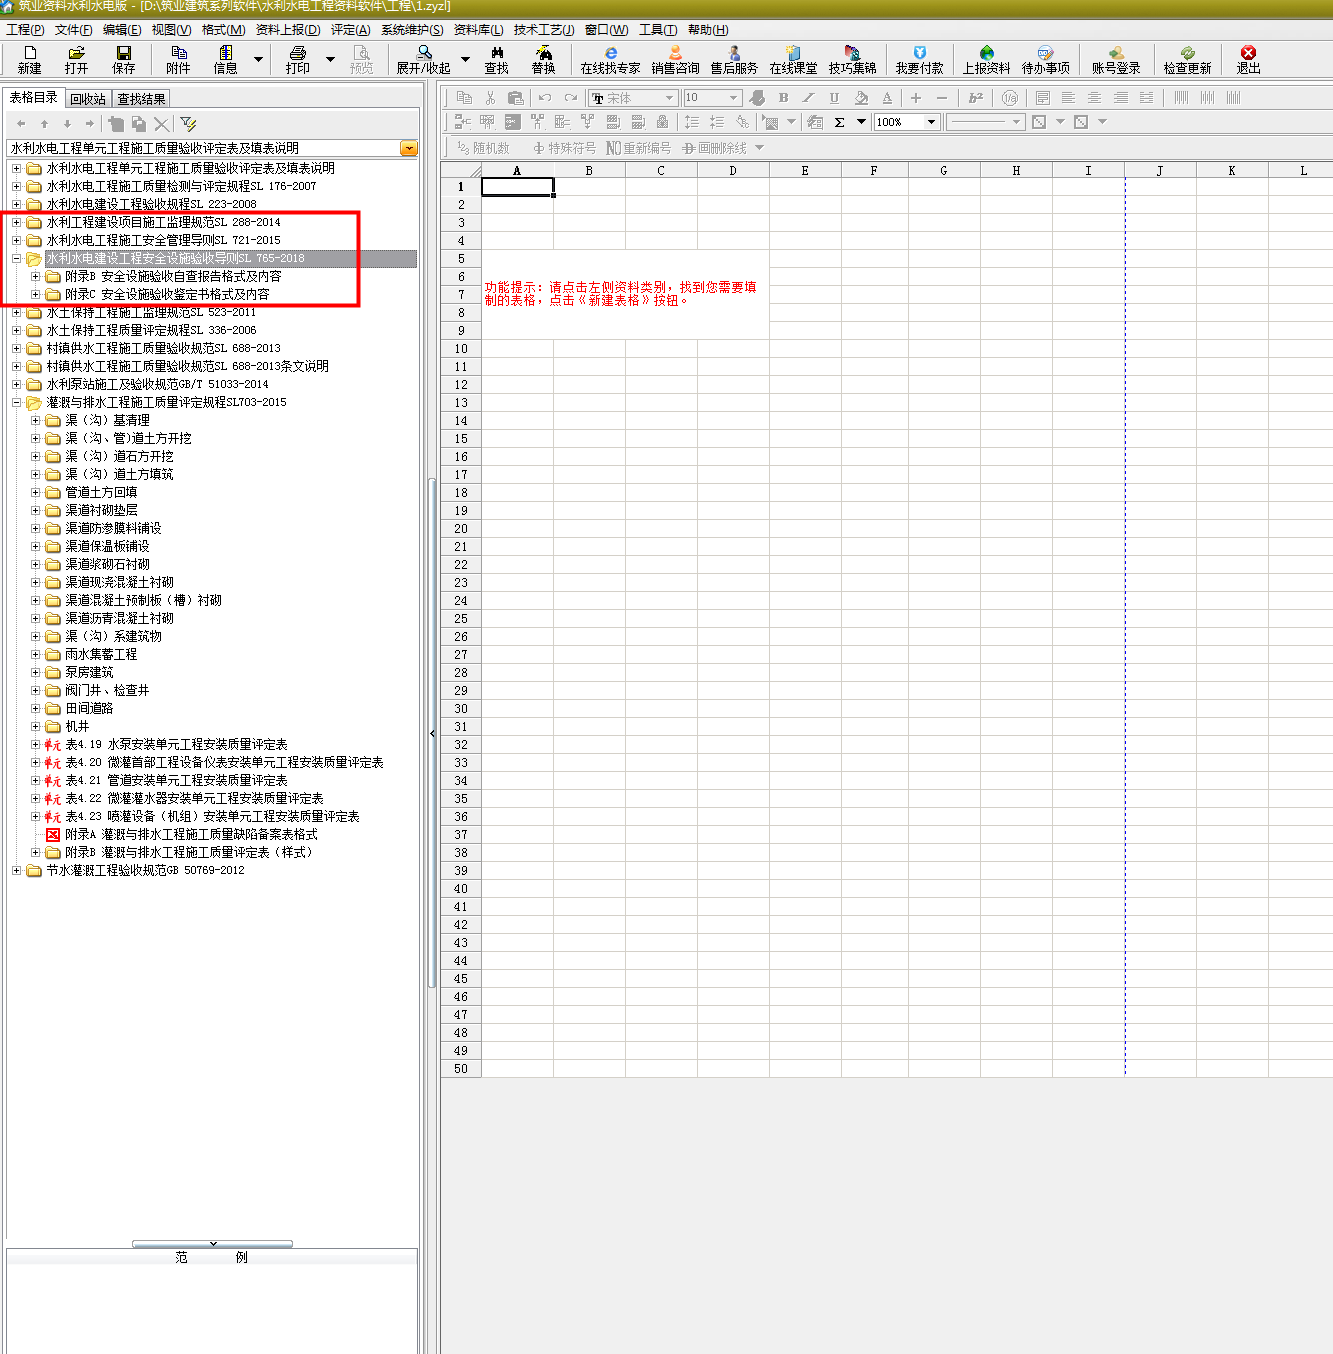Click the 附件 (Attachment) toolbar icon
This screenshot has height=1354, width=1333.
[x=178, y=60]
